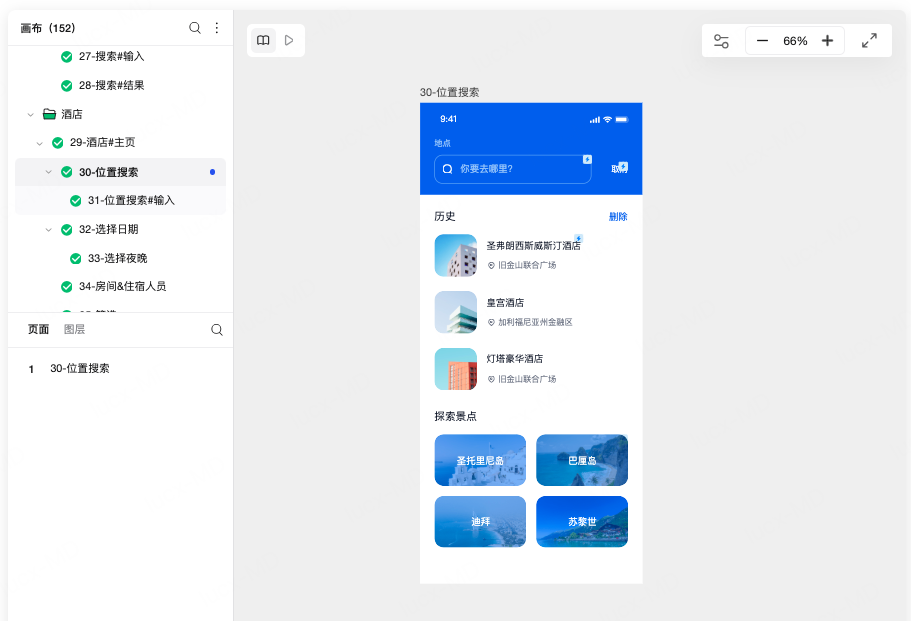Switch to 图层 tab

74,329
